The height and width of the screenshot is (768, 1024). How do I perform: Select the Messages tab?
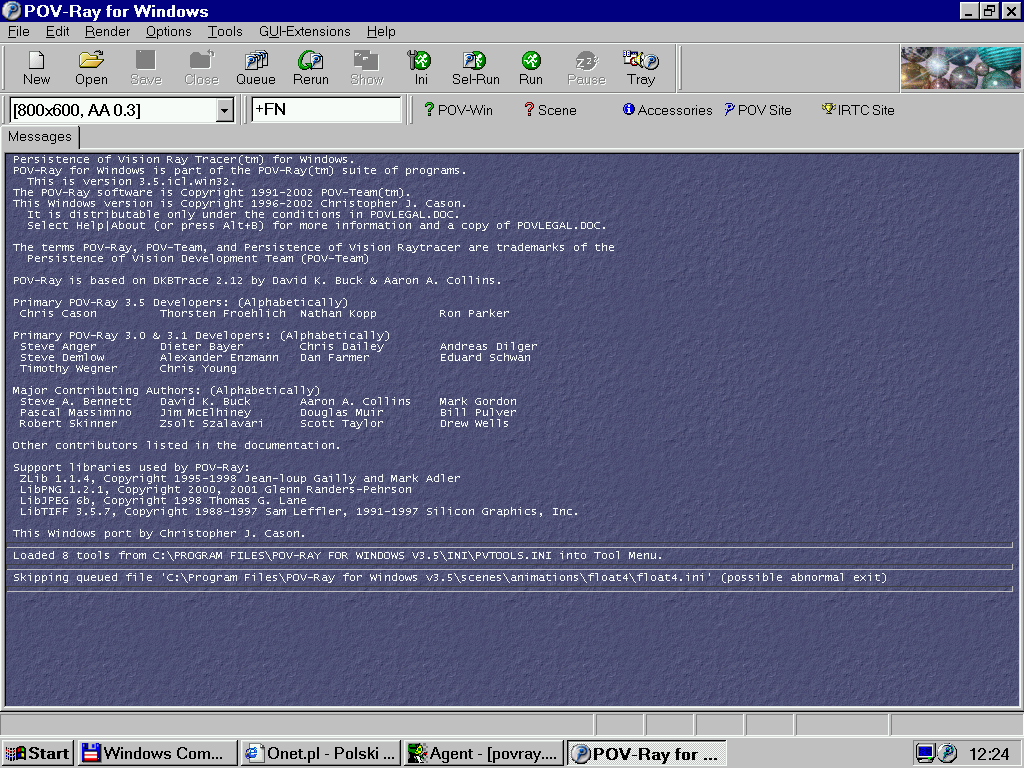tap(40, 137)
